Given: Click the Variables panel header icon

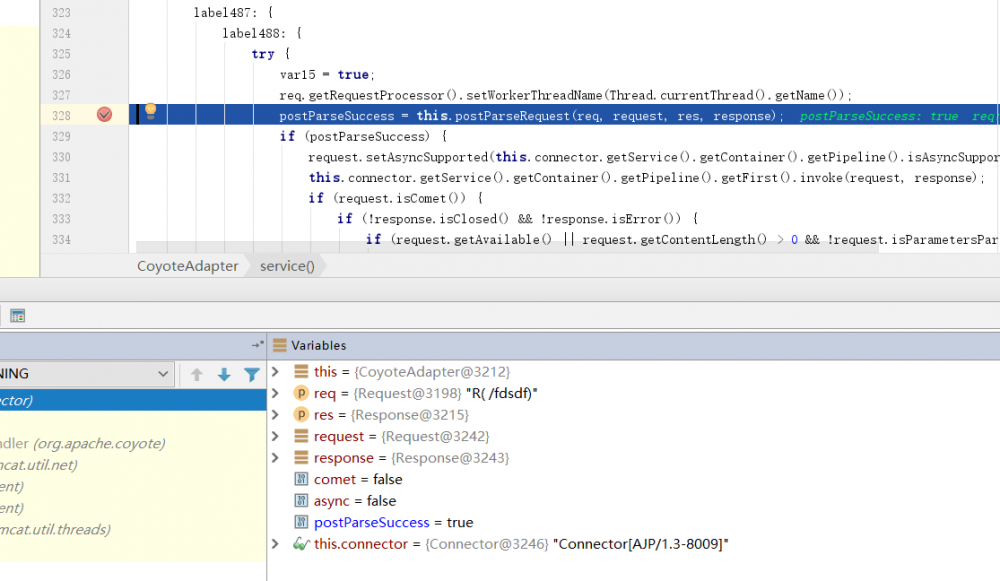Looking at the screenshot, I should point(279,345).
